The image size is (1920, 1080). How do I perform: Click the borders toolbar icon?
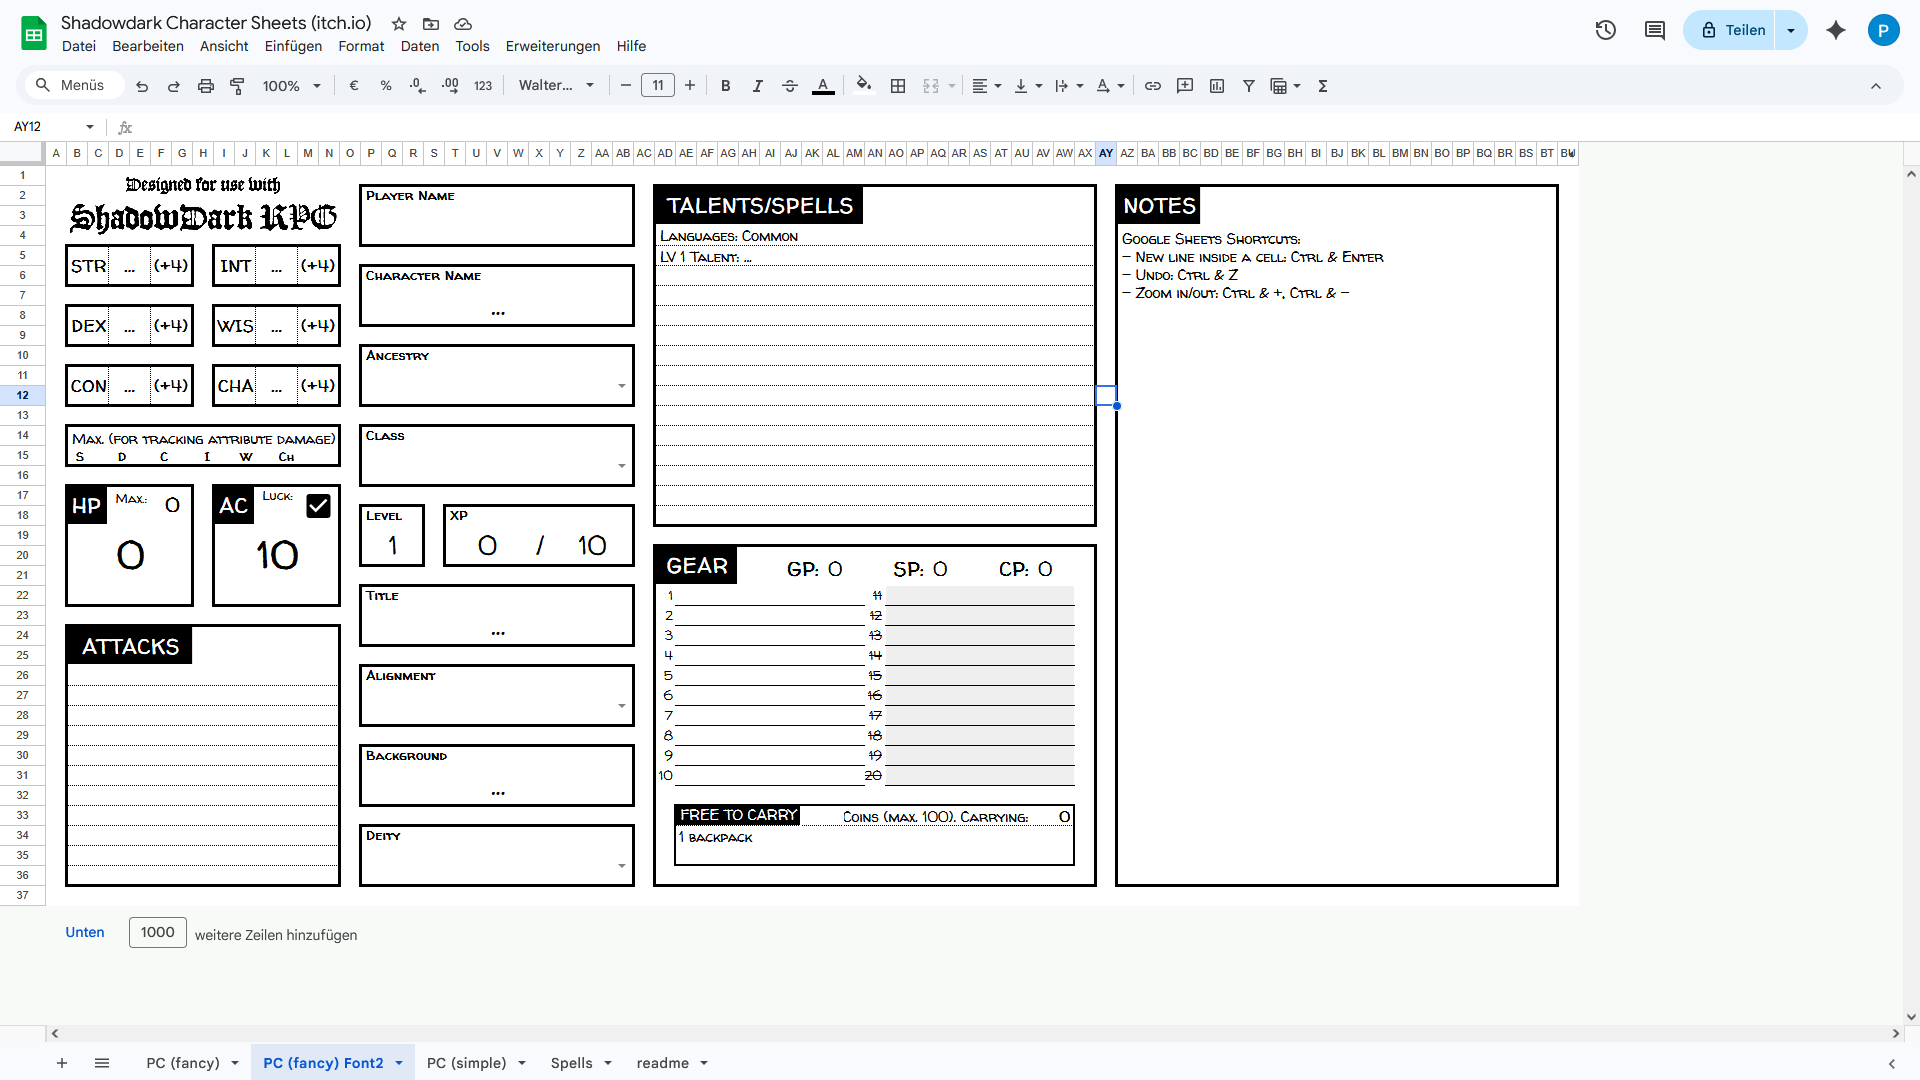(x=897, y=86)
